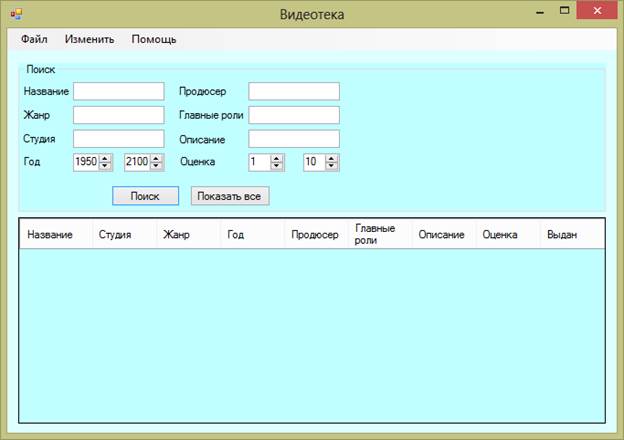Open the Файл menu
The image size is (624, 440).
pyautogui.click(x=34, y=39)
